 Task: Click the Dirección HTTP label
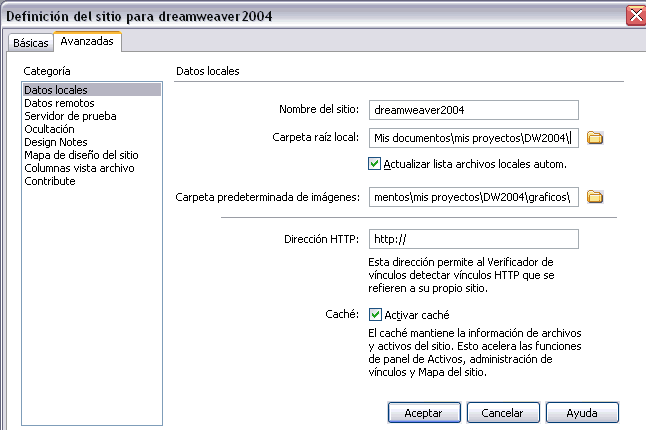[321, 239]
